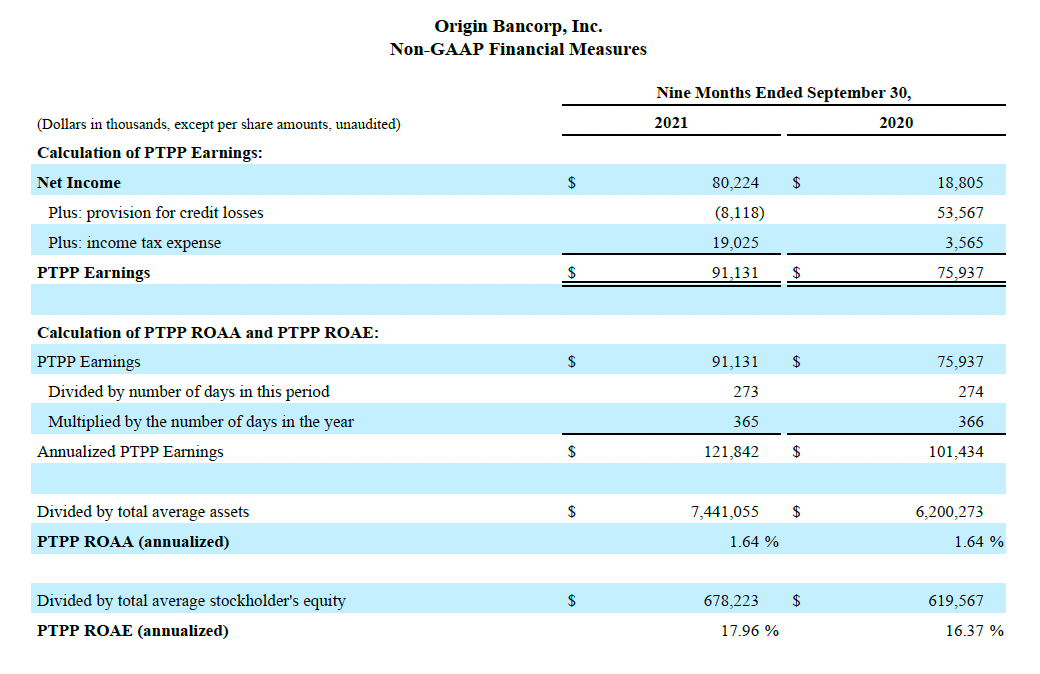
Task: Click the days-in-period value 274
Action: pyautogui.click(x=970, y=392)
